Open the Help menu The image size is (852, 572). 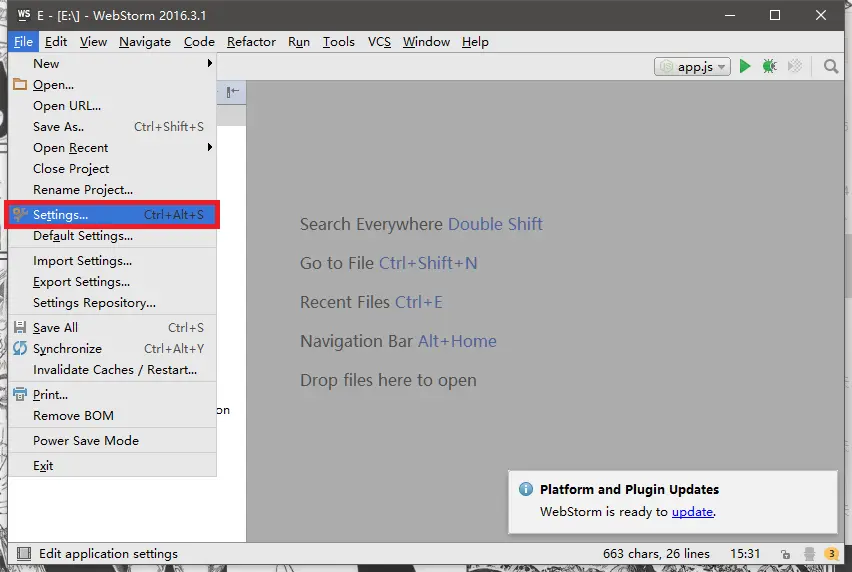point(475,42)
